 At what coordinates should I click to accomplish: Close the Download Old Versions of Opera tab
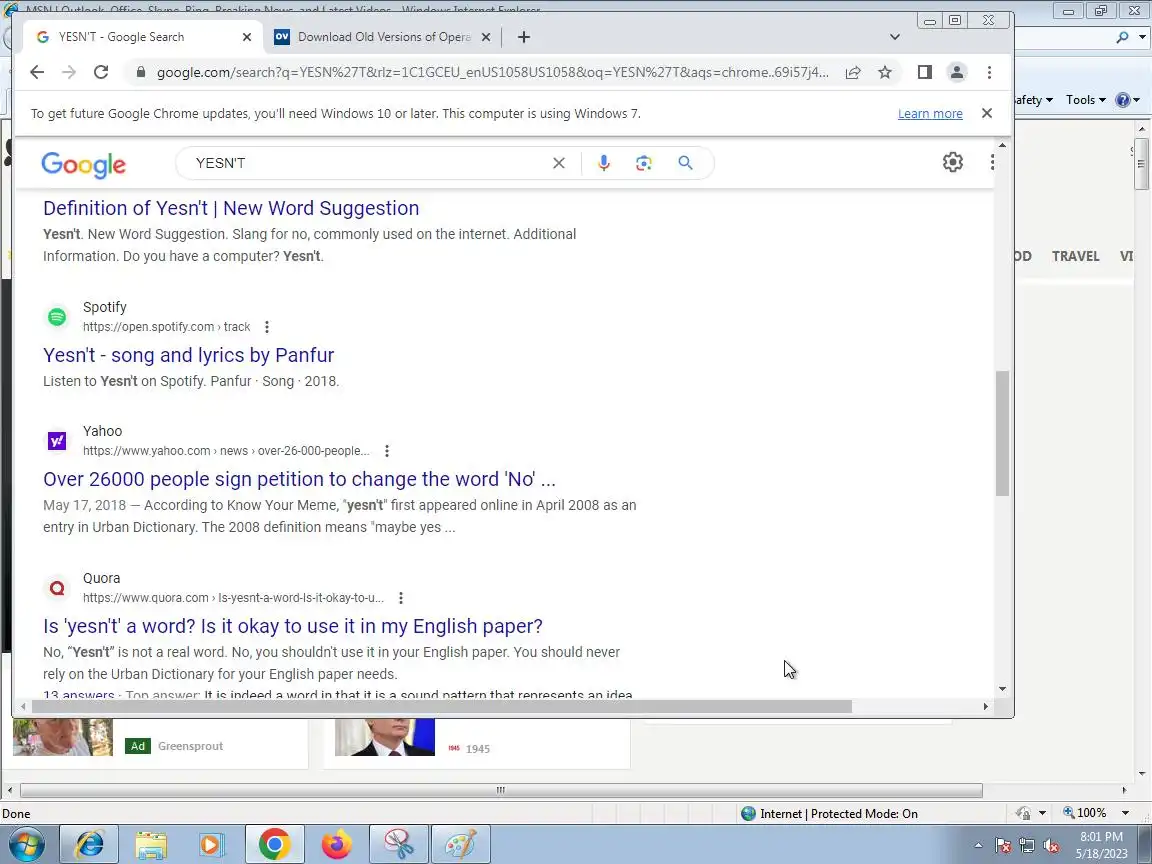pyautogui.click(x=486, y=37)
